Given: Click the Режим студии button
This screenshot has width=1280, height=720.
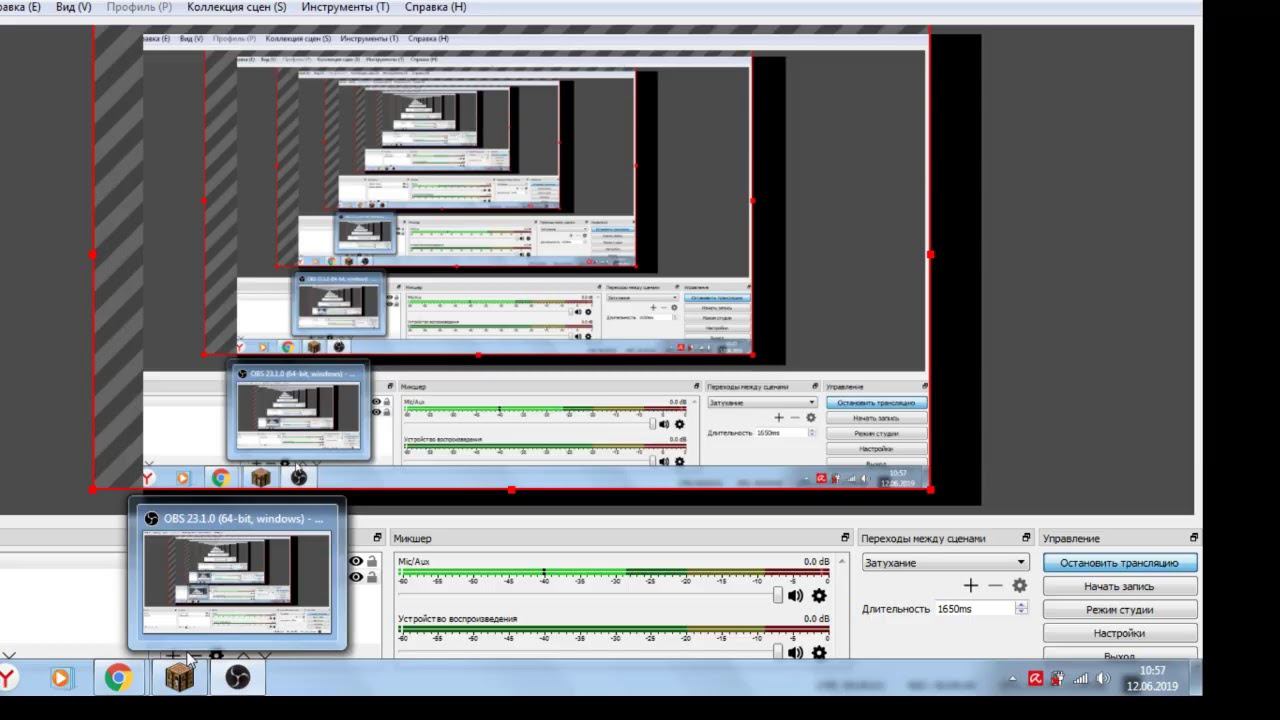Looking at the screenshot, I should click(1119, 609).
